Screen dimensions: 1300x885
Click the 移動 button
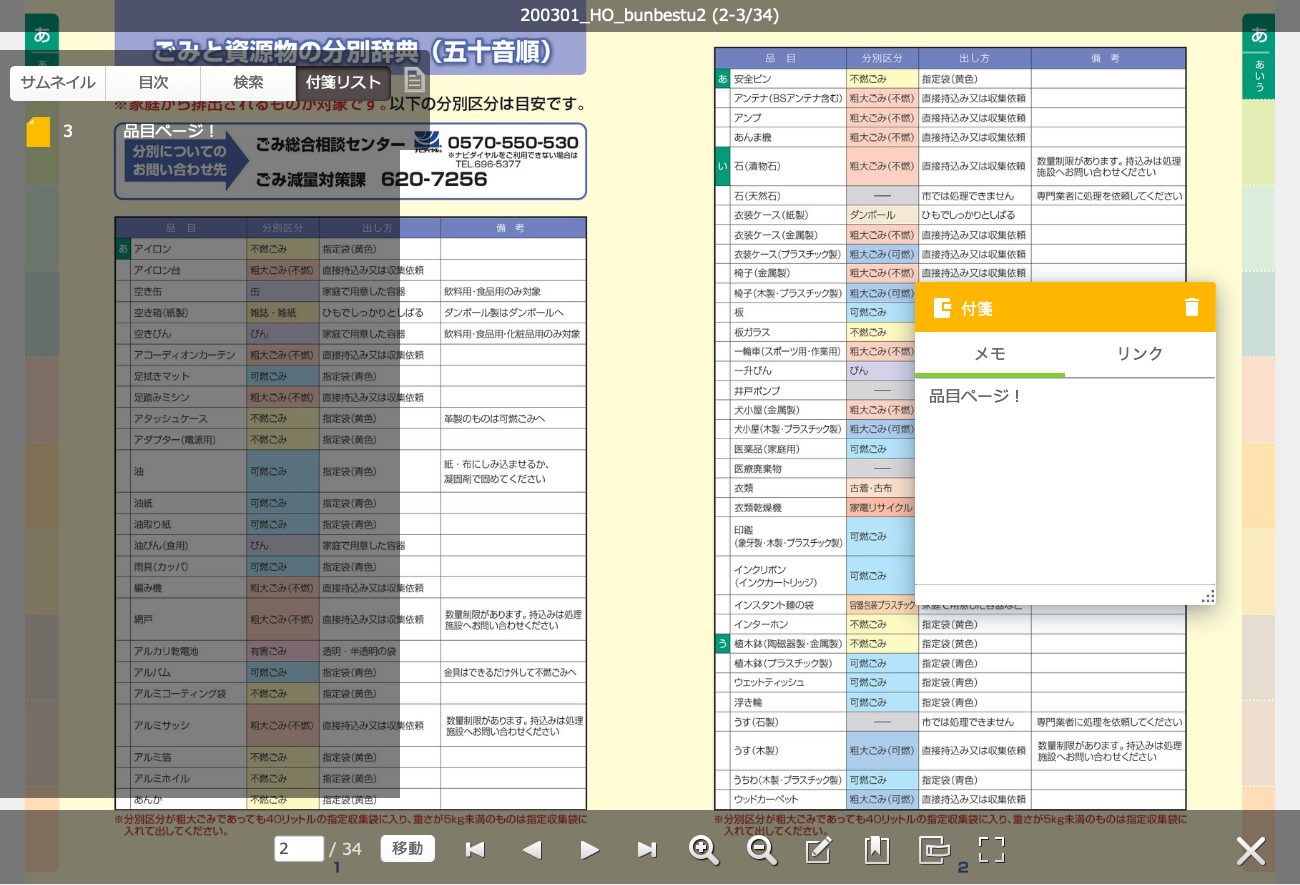(x=407, y=849)
